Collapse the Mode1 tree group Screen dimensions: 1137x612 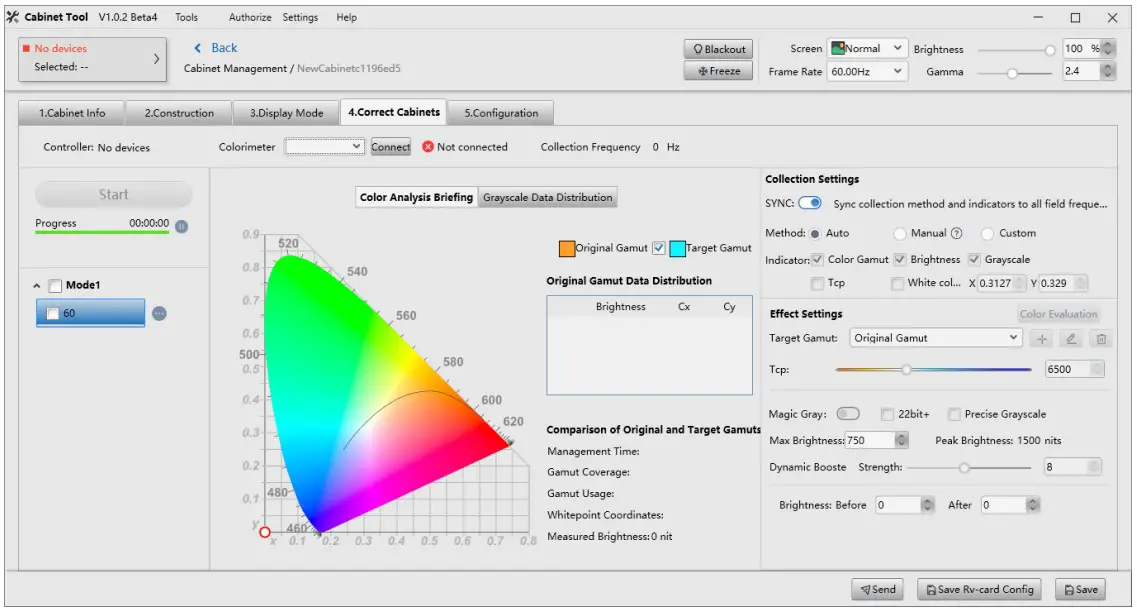38,286
